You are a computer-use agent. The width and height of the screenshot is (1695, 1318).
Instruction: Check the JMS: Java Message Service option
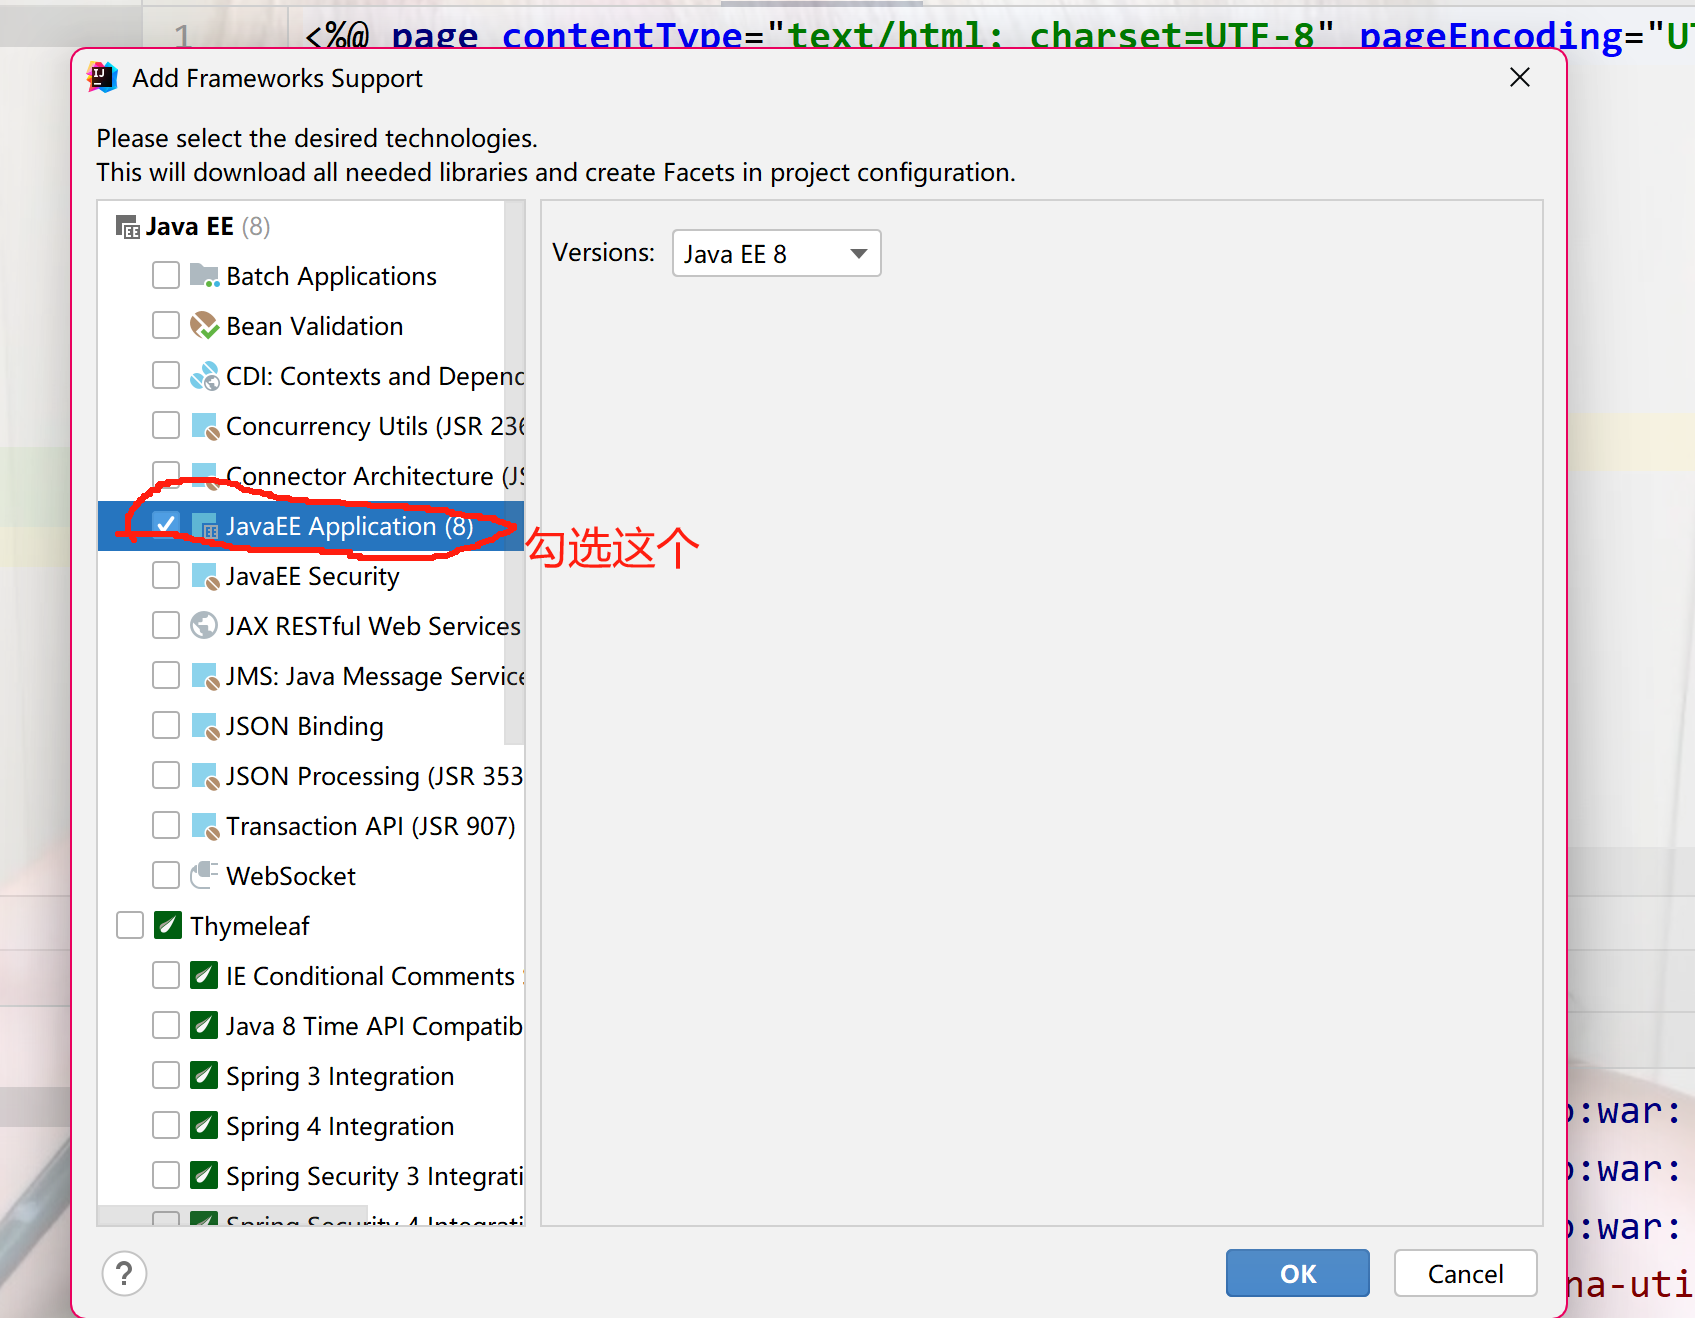click(166, 675)
